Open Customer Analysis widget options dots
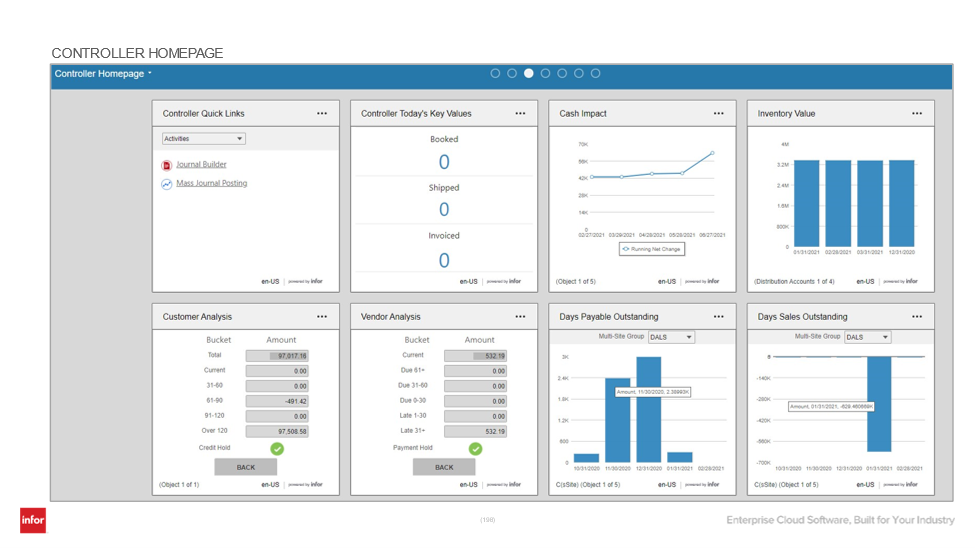Screen dimensions: 975x548 [x=321, y=317]
